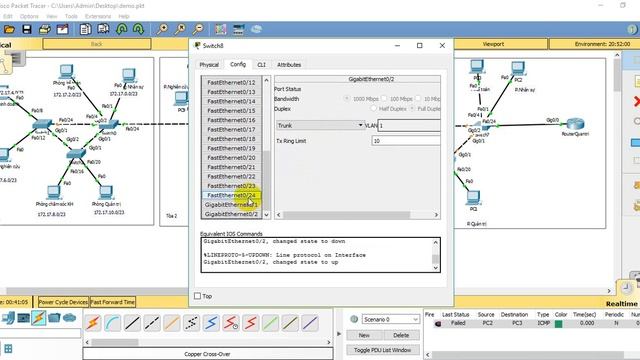Image resolution: width=640 pixels, height=360 pixels.
Task: Click the Print toolbar icon
Action: 44,29
